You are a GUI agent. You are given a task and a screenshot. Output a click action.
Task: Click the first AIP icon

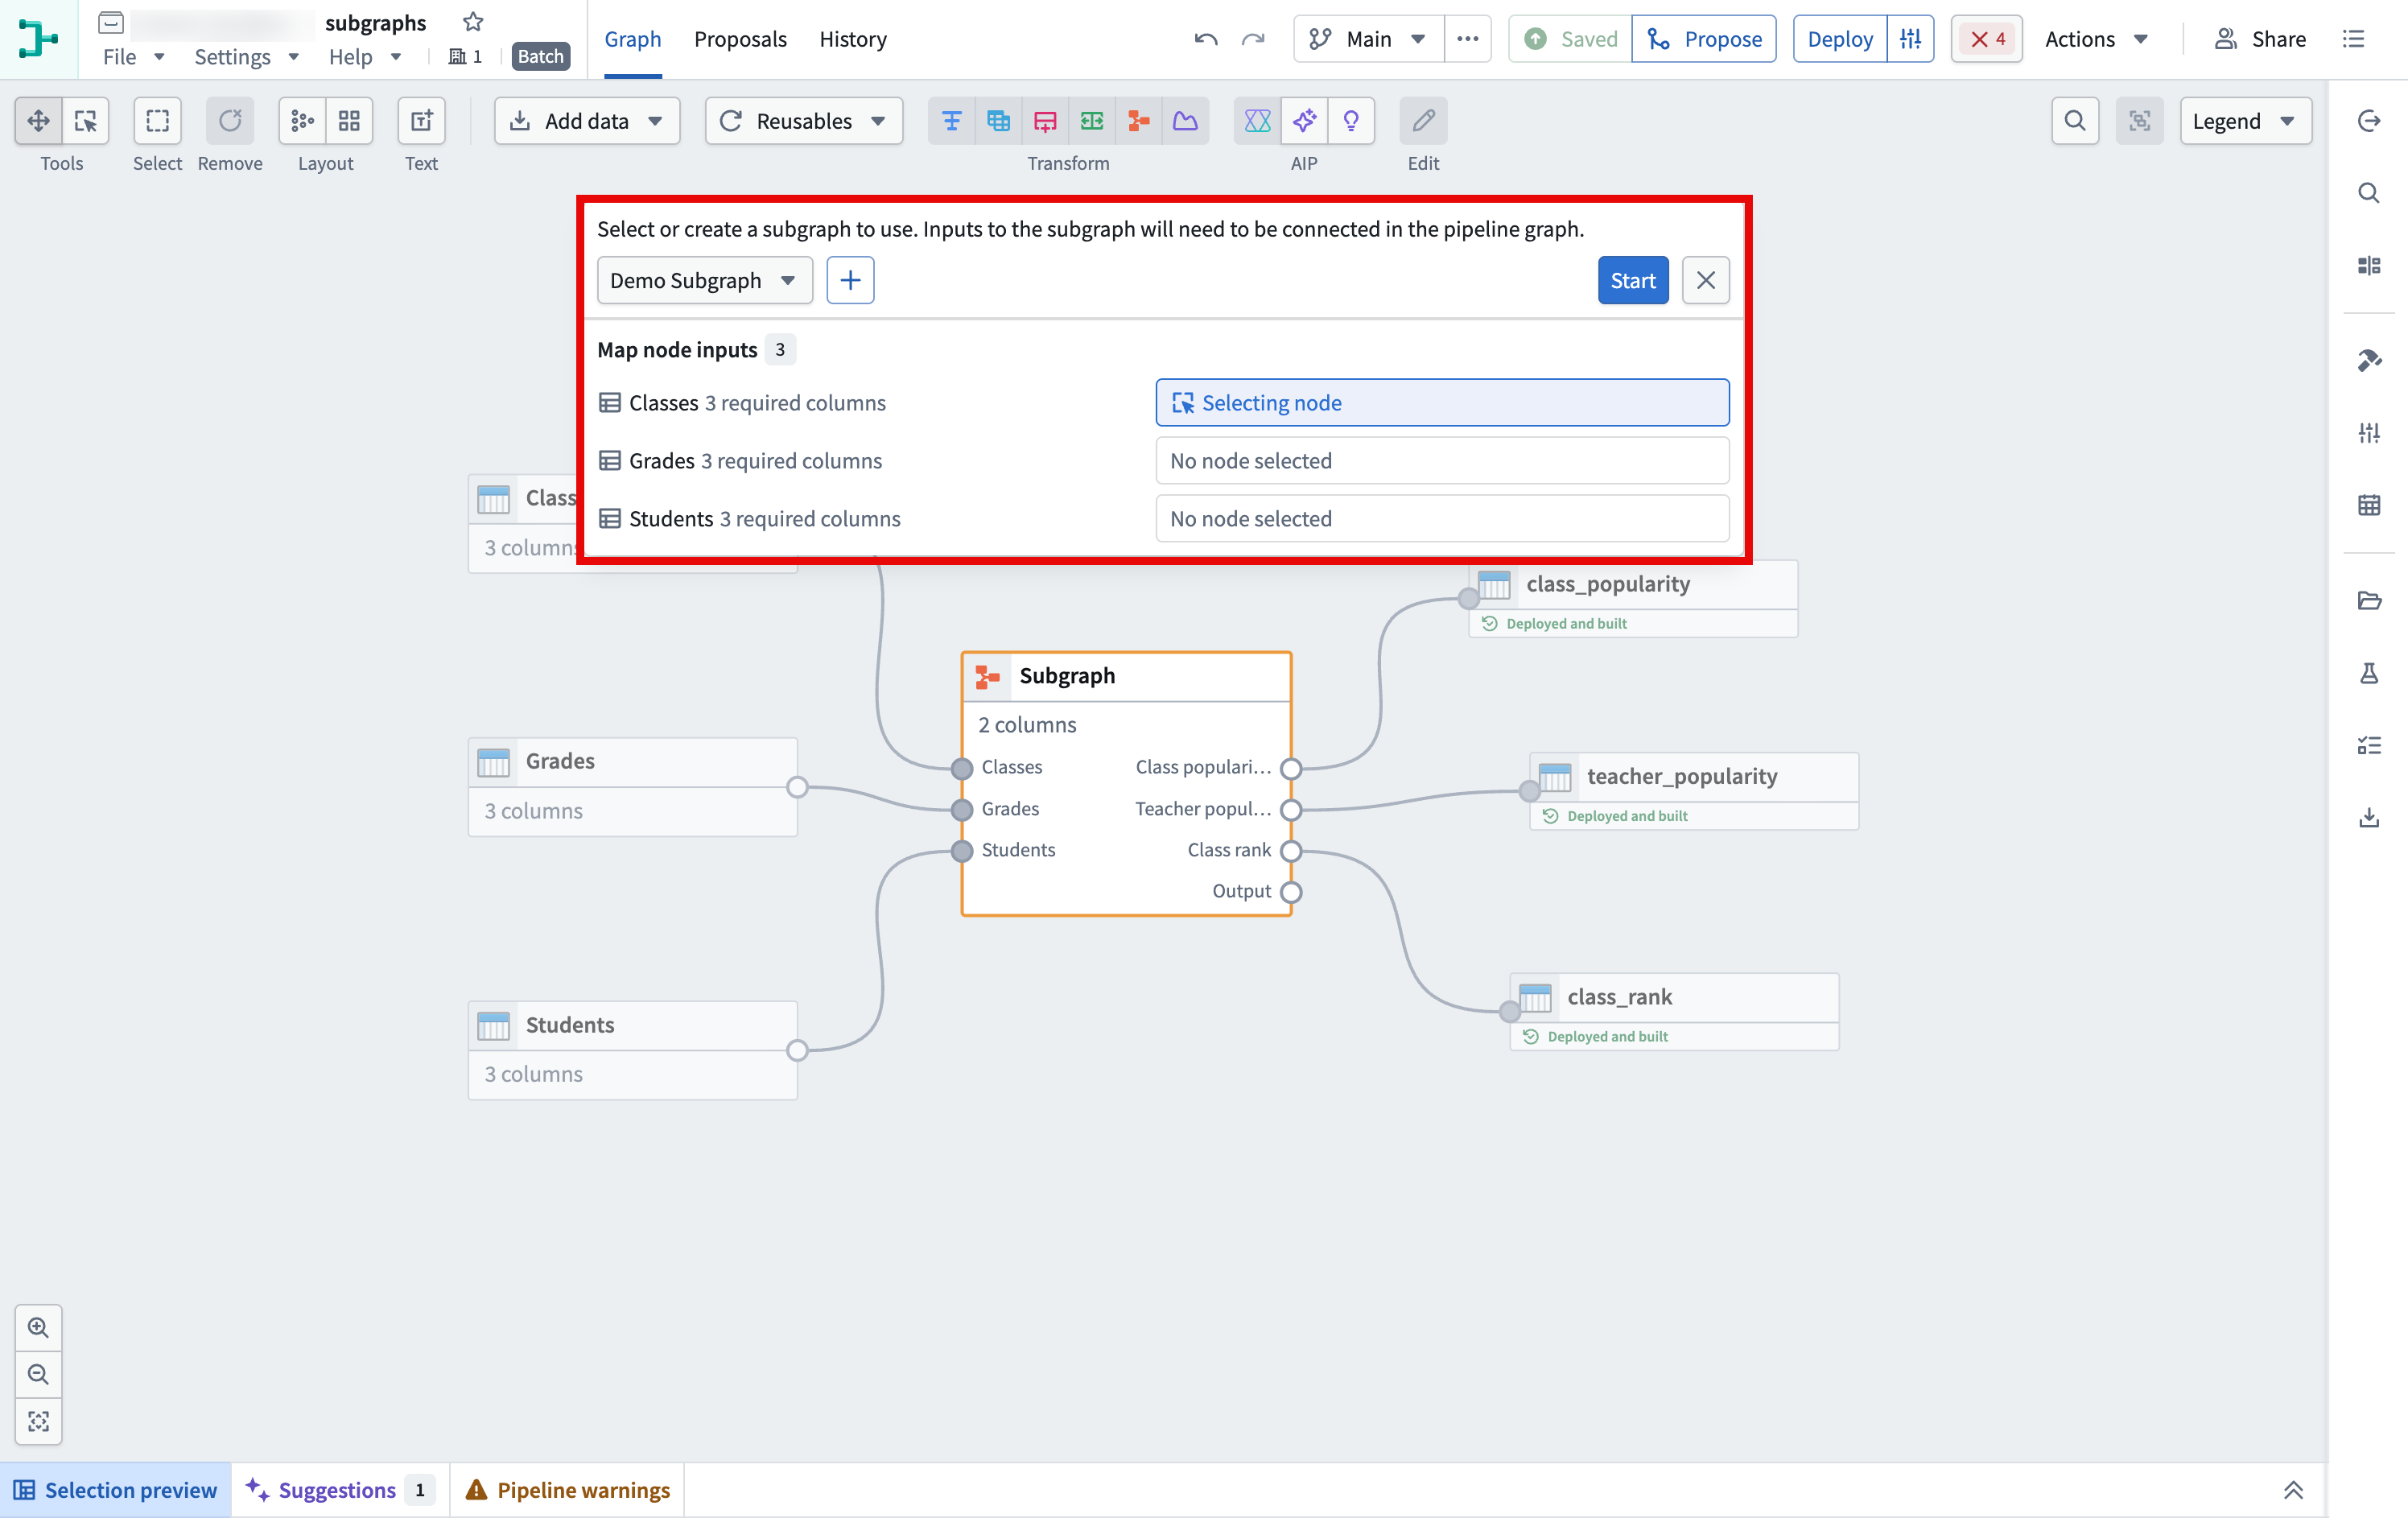point(1257,121)
